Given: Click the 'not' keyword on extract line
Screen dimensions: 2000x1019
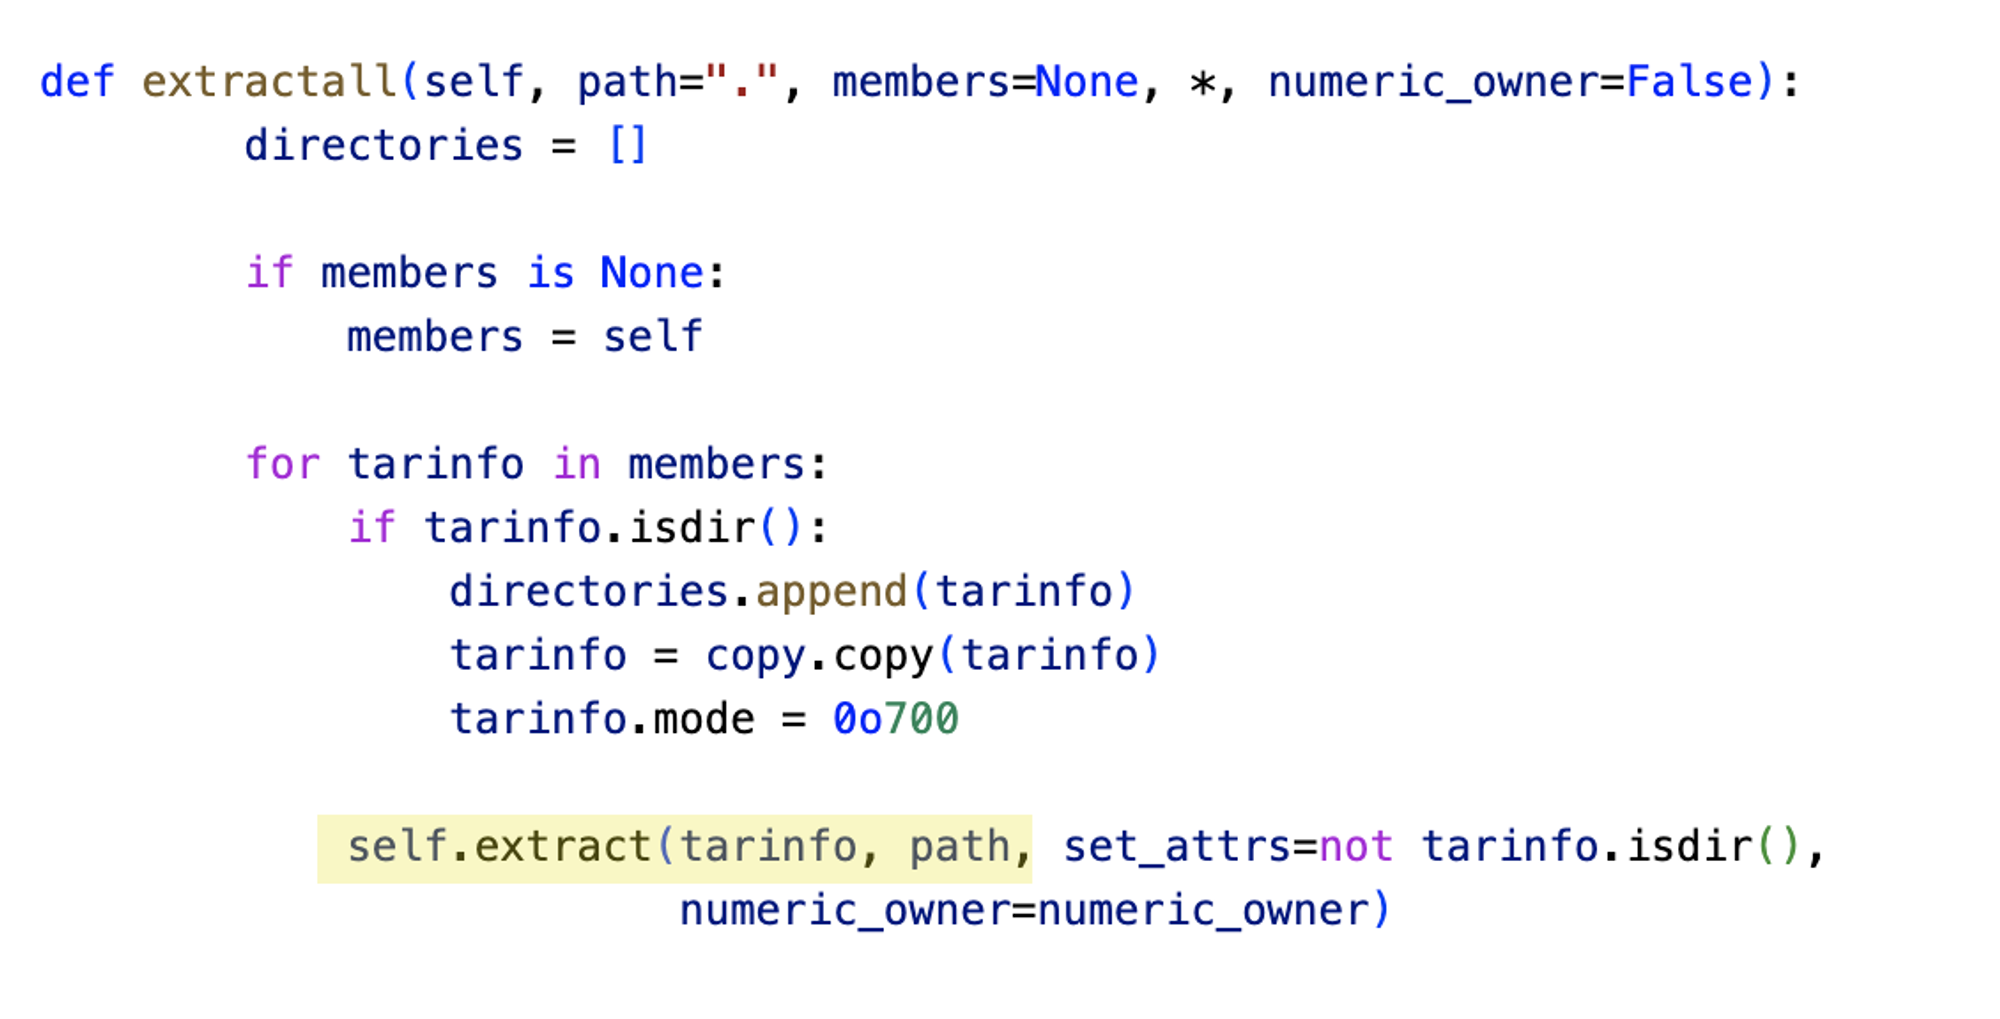Looking at the screenshot, I should click(x=1356, y=848).
